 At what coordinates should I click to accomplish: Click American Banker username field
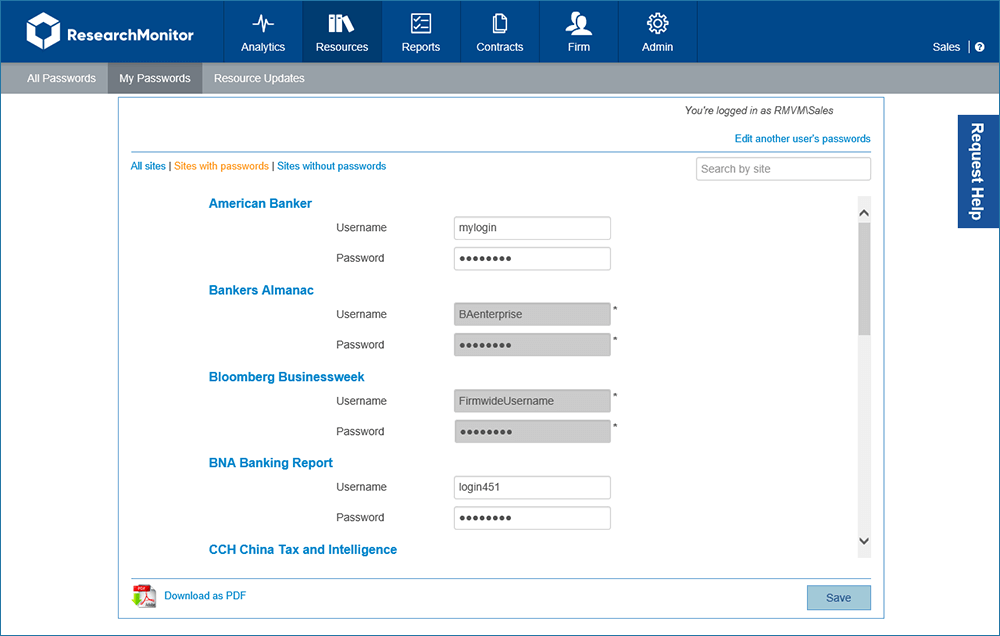532,228
